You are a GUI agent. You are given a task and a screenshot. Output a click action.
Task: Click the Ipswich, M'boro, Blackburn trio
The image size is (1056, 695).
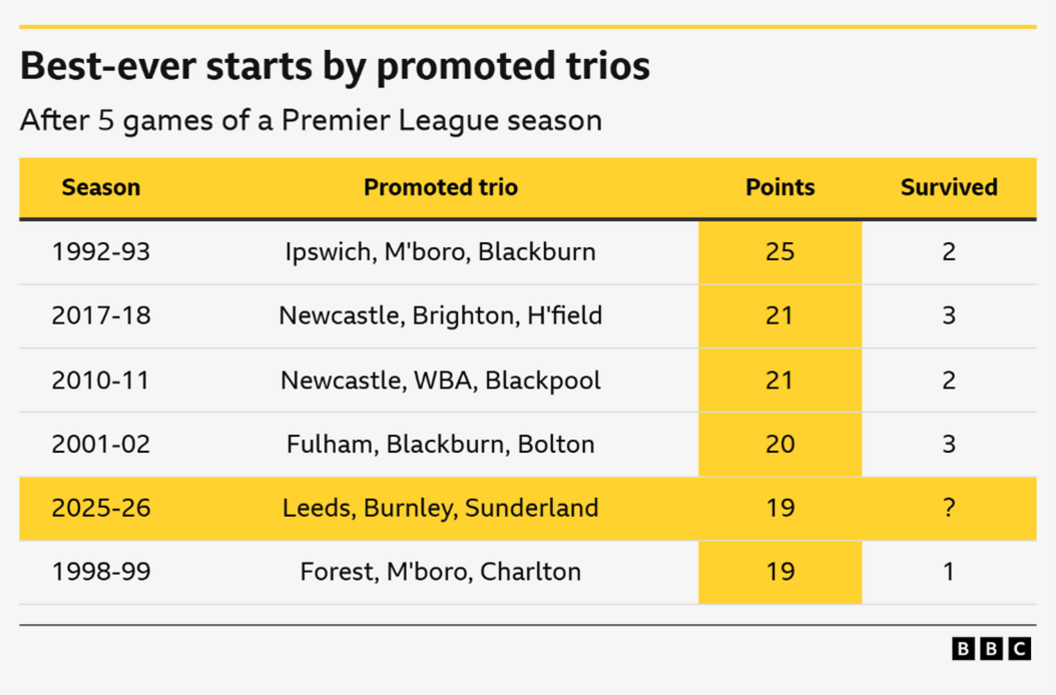pyautogui.click(x=440, y=251)
